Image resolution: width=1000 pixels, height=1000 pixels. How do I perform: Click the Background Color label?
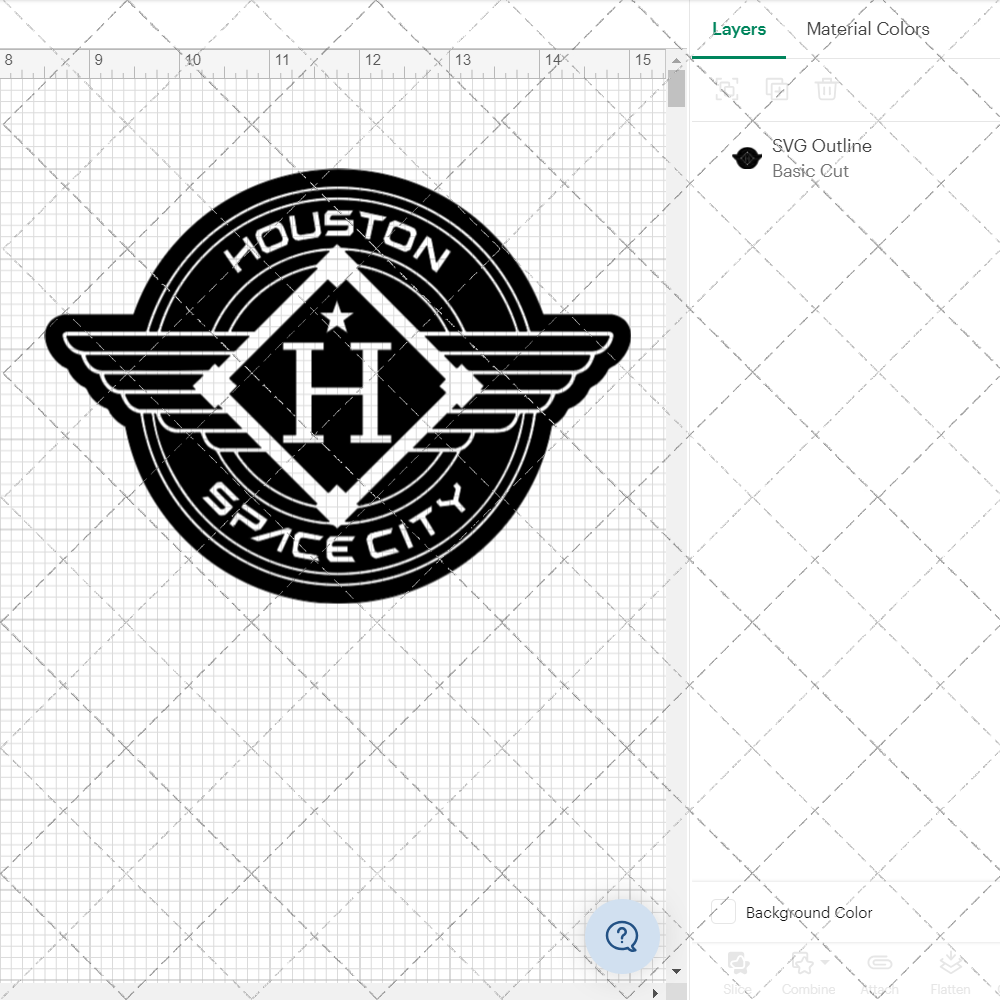(x=809, y=913)
